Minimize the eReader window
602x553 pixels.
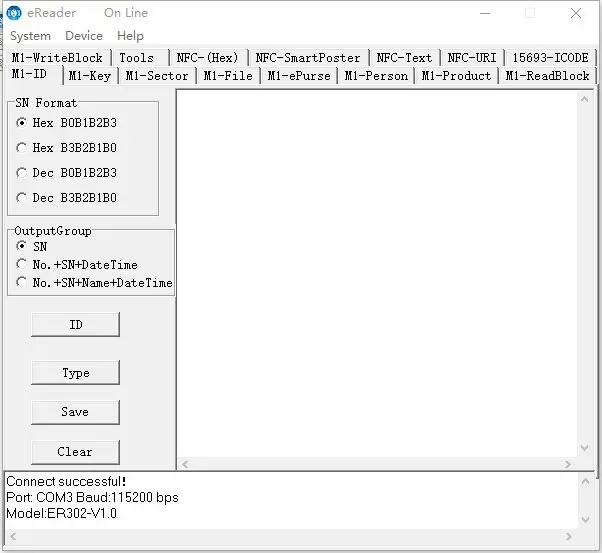[x=485, y=13]
